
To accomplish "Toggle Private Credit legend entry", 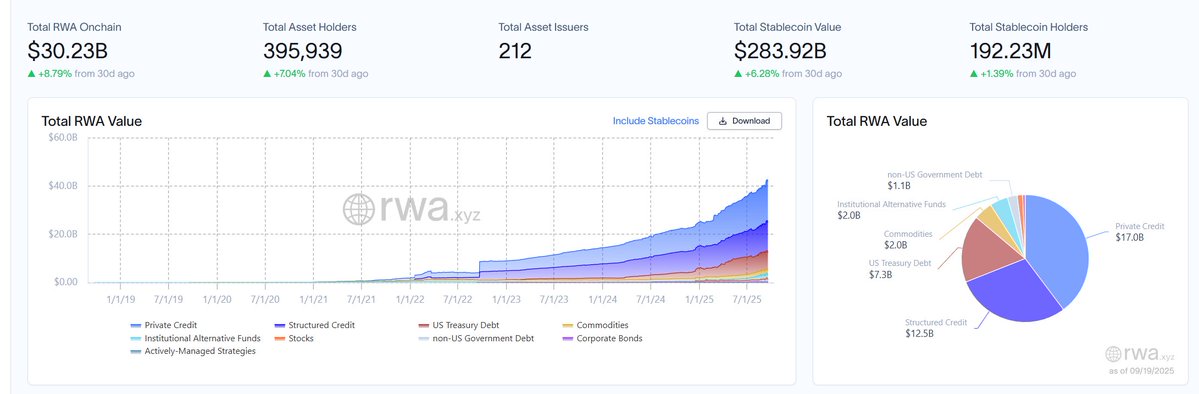I will tap(163, 325).
